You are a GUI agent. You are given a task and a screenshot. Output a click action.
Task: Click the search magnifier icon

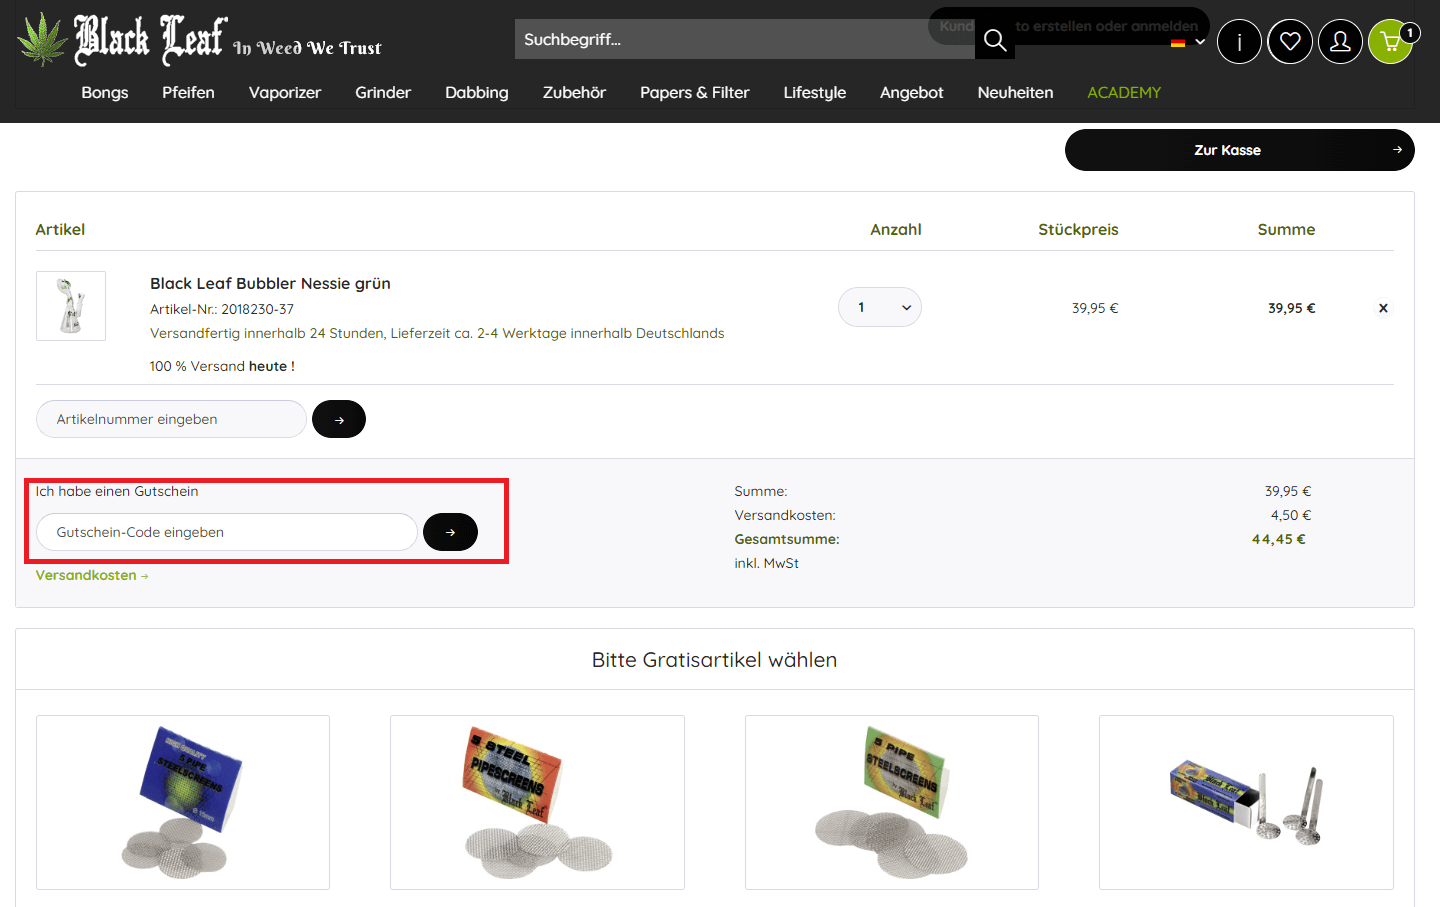click(995, 40)
